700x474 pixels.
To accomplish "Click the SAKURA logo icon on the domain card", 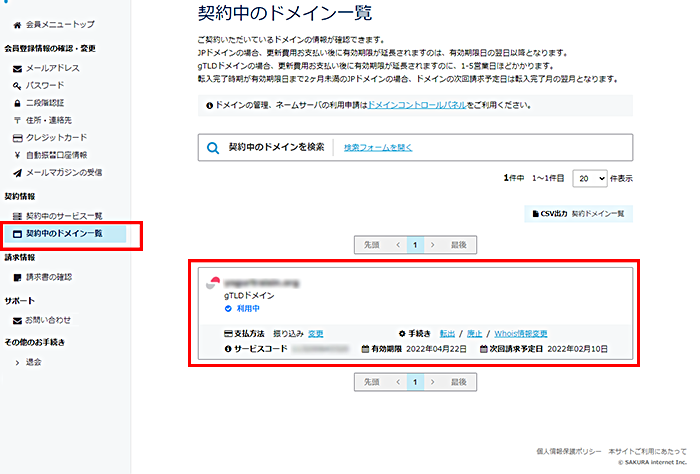I will [213, 283].
